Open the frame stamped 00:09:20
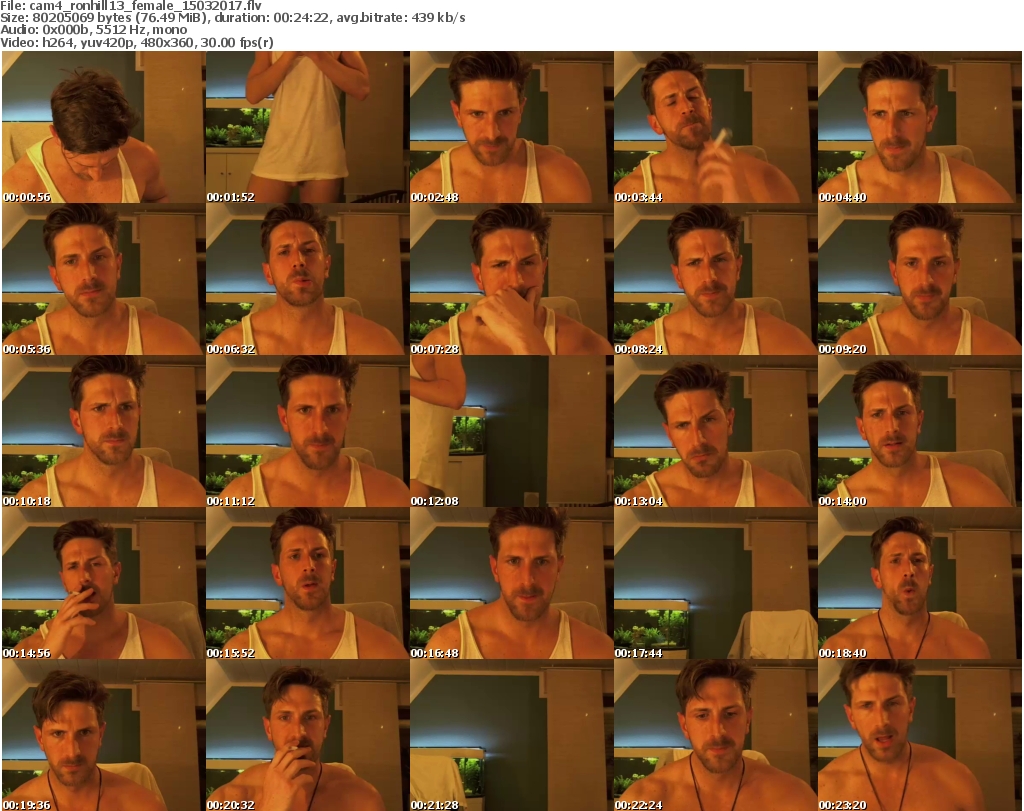 tap(920, 279)
